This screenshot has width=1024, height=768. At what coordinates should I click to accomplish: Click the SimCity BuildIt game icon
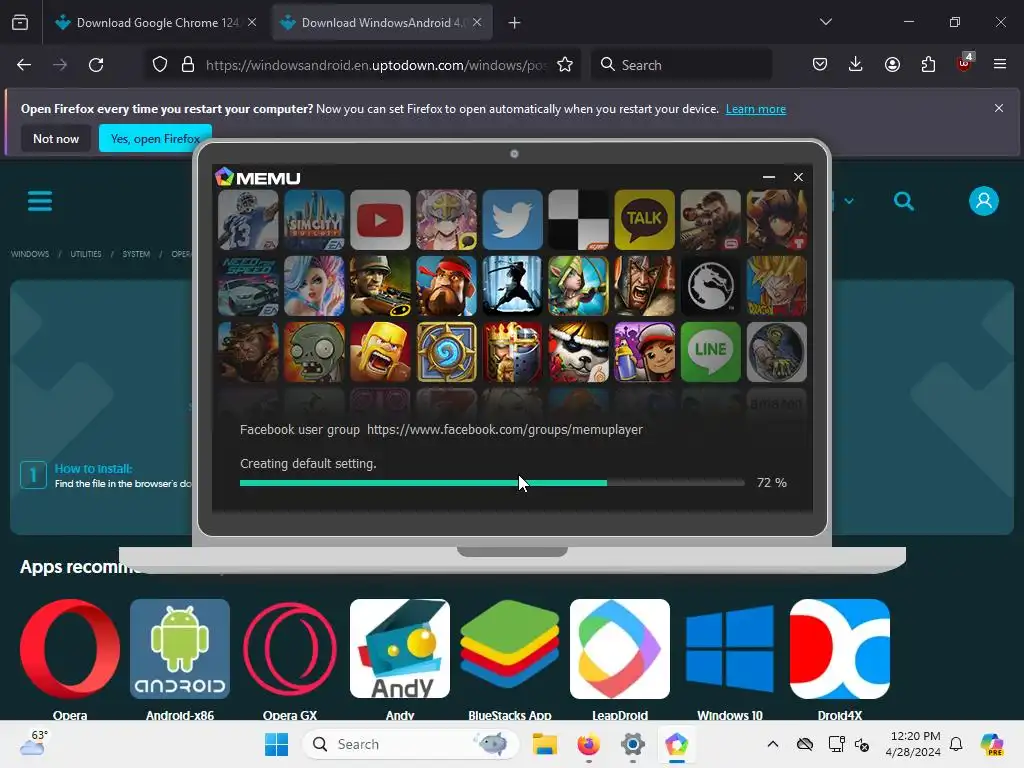pyautogui.click(x=314, y=220)
